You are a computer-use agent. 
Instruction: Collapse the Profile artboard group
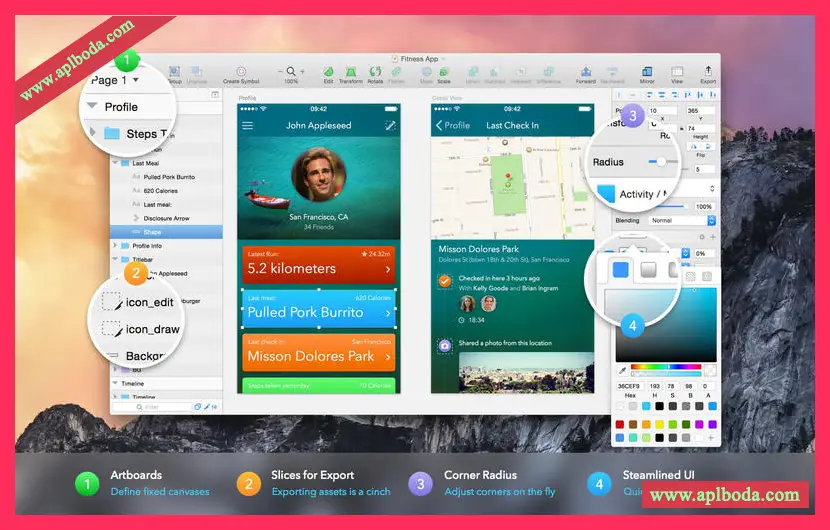click(x=92, y=106)
